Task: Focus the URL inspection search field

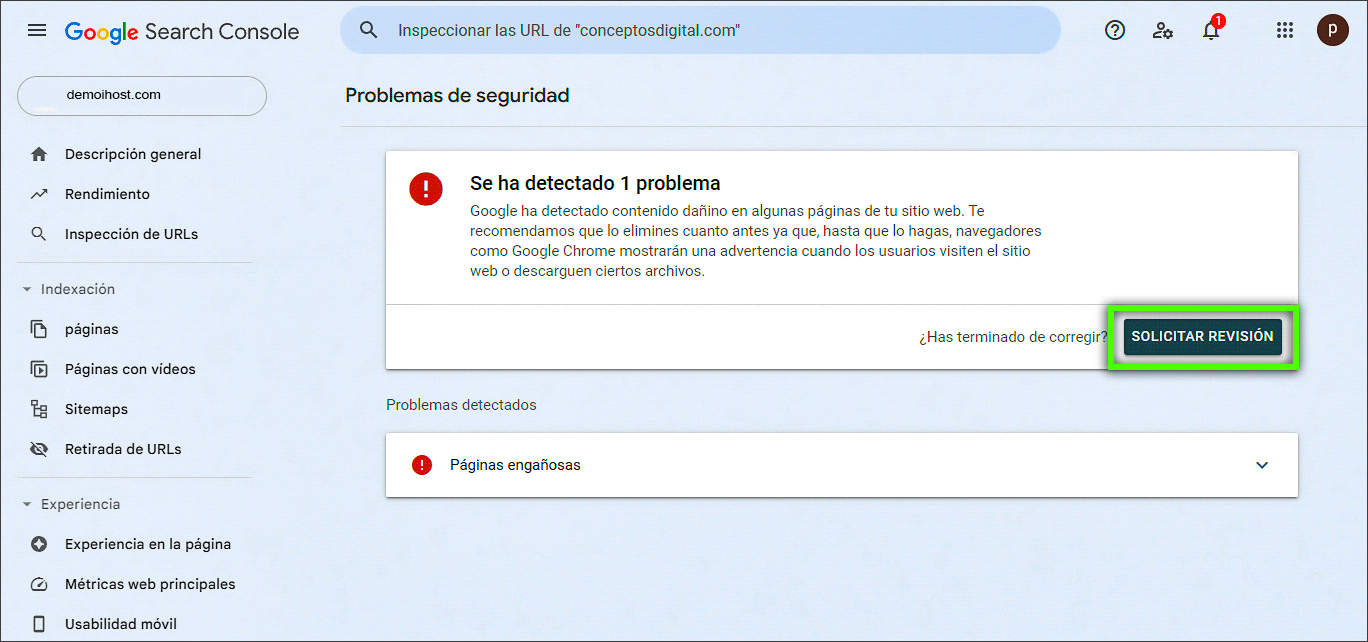Action: (x=700, y=31)
